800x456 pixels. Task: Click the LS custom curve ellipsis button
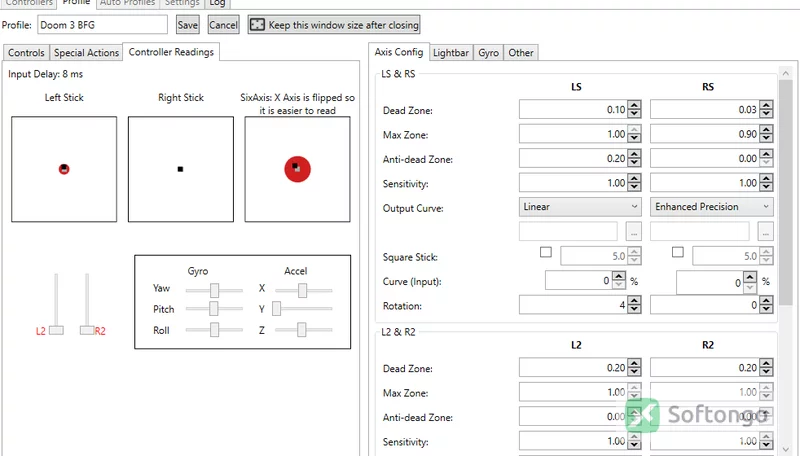tap(634, 232)
